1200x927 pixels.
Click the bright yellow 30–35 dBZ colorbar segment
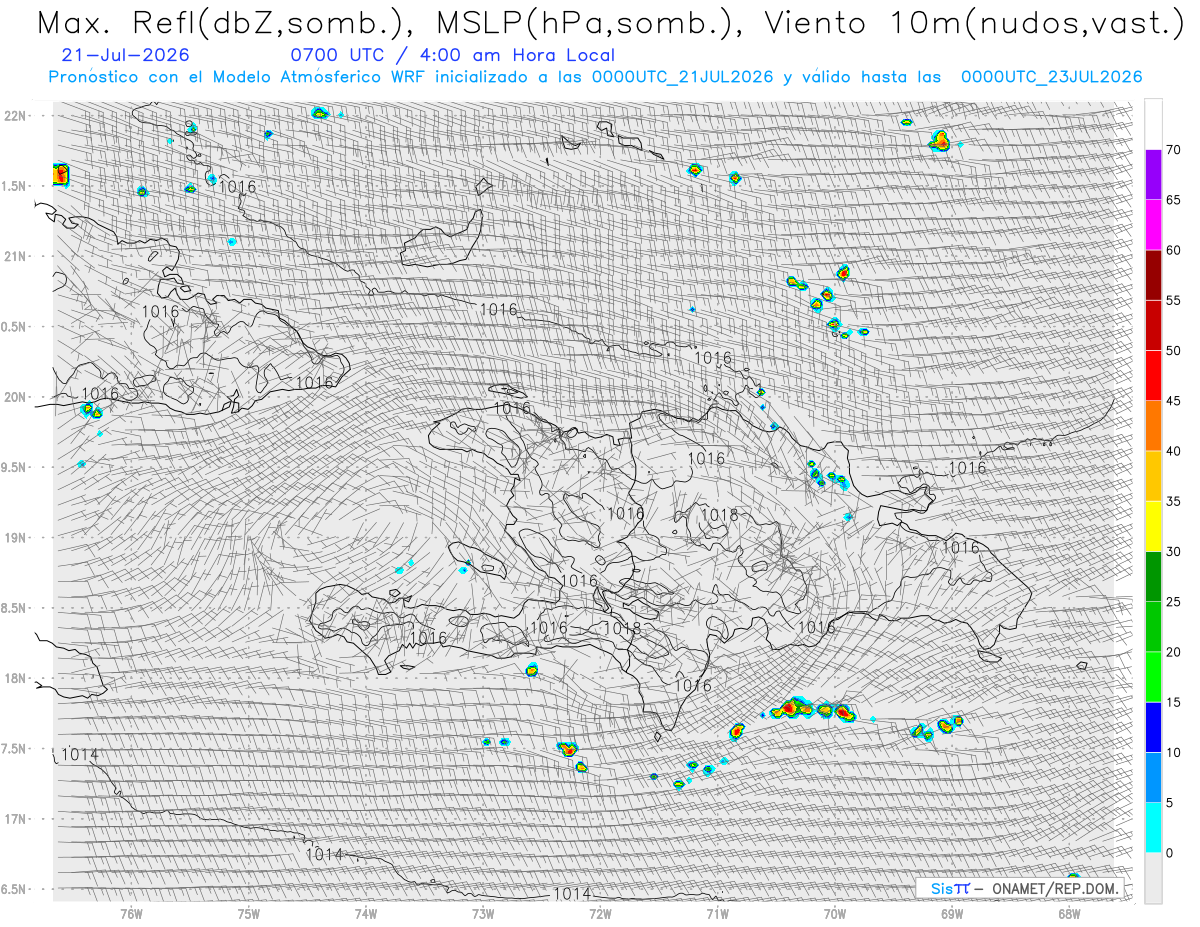click(1153, 526)
